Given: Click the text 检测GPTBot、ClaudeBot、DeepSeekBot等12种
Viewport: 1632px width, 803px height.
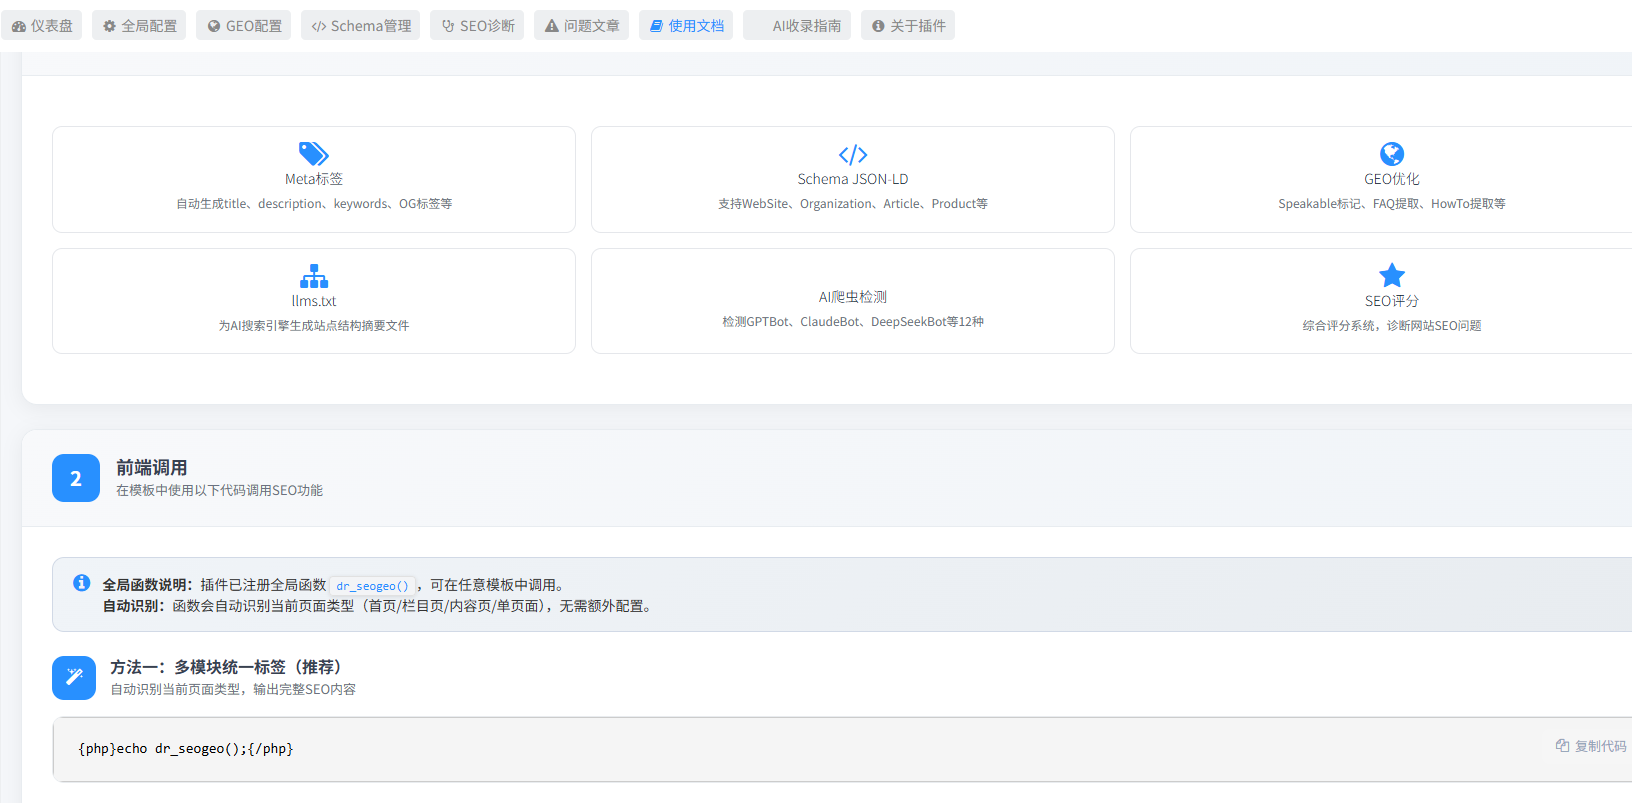Looking at the screenshot, I should pos(853,322).
